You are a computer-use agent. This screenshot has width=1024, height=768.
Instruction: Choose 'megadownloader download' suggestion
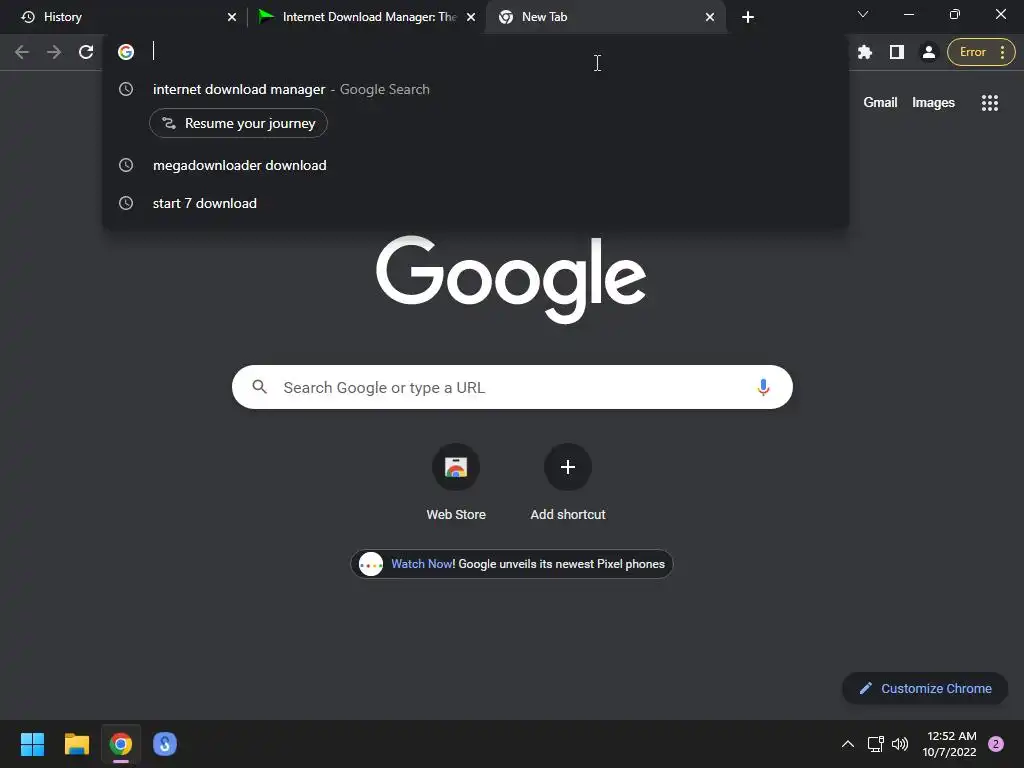(475, 165)
